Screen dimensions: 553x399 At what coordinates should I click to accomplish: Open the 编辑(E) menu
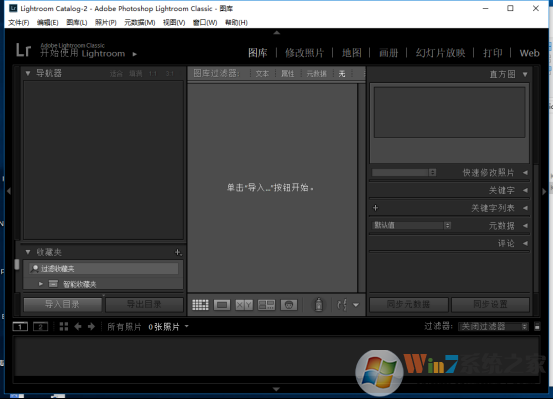48,23
